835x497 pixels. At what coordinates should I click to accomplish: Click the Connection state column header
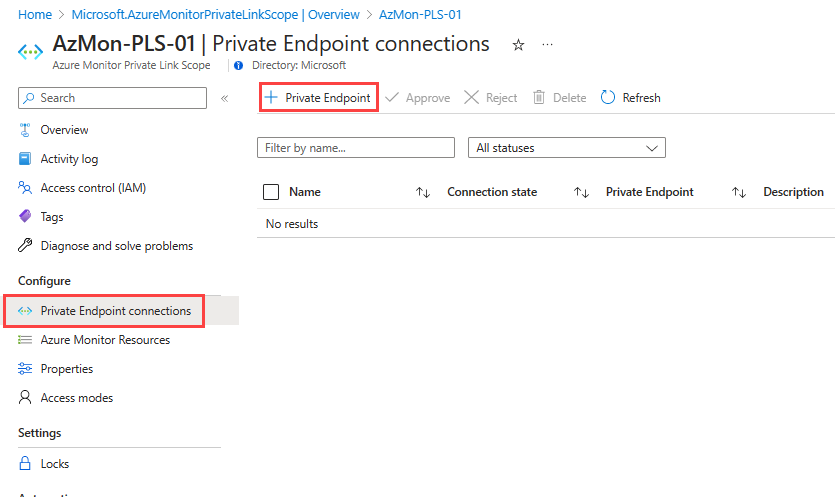[x=492, y=192]
